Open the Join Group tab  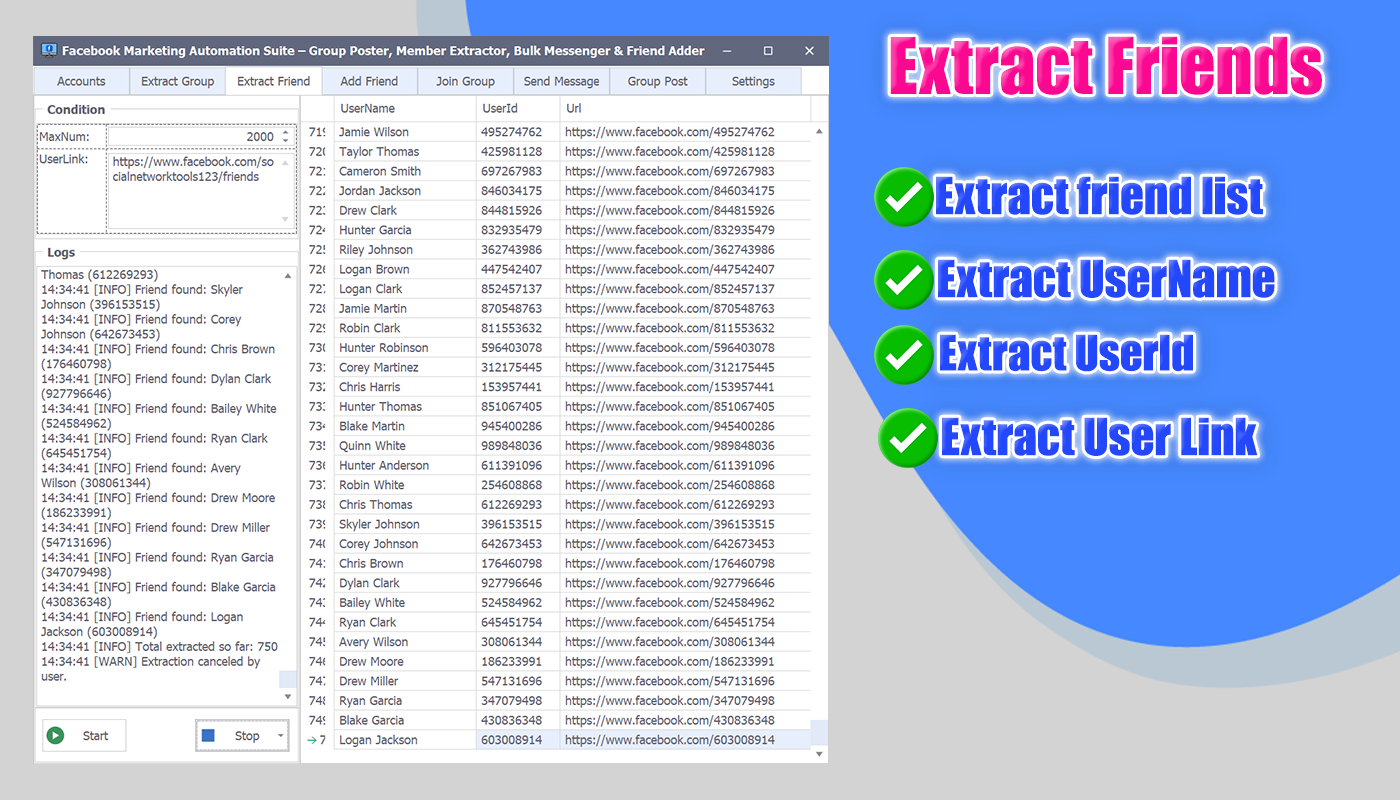pyautogui.click(x=465, y=81)
